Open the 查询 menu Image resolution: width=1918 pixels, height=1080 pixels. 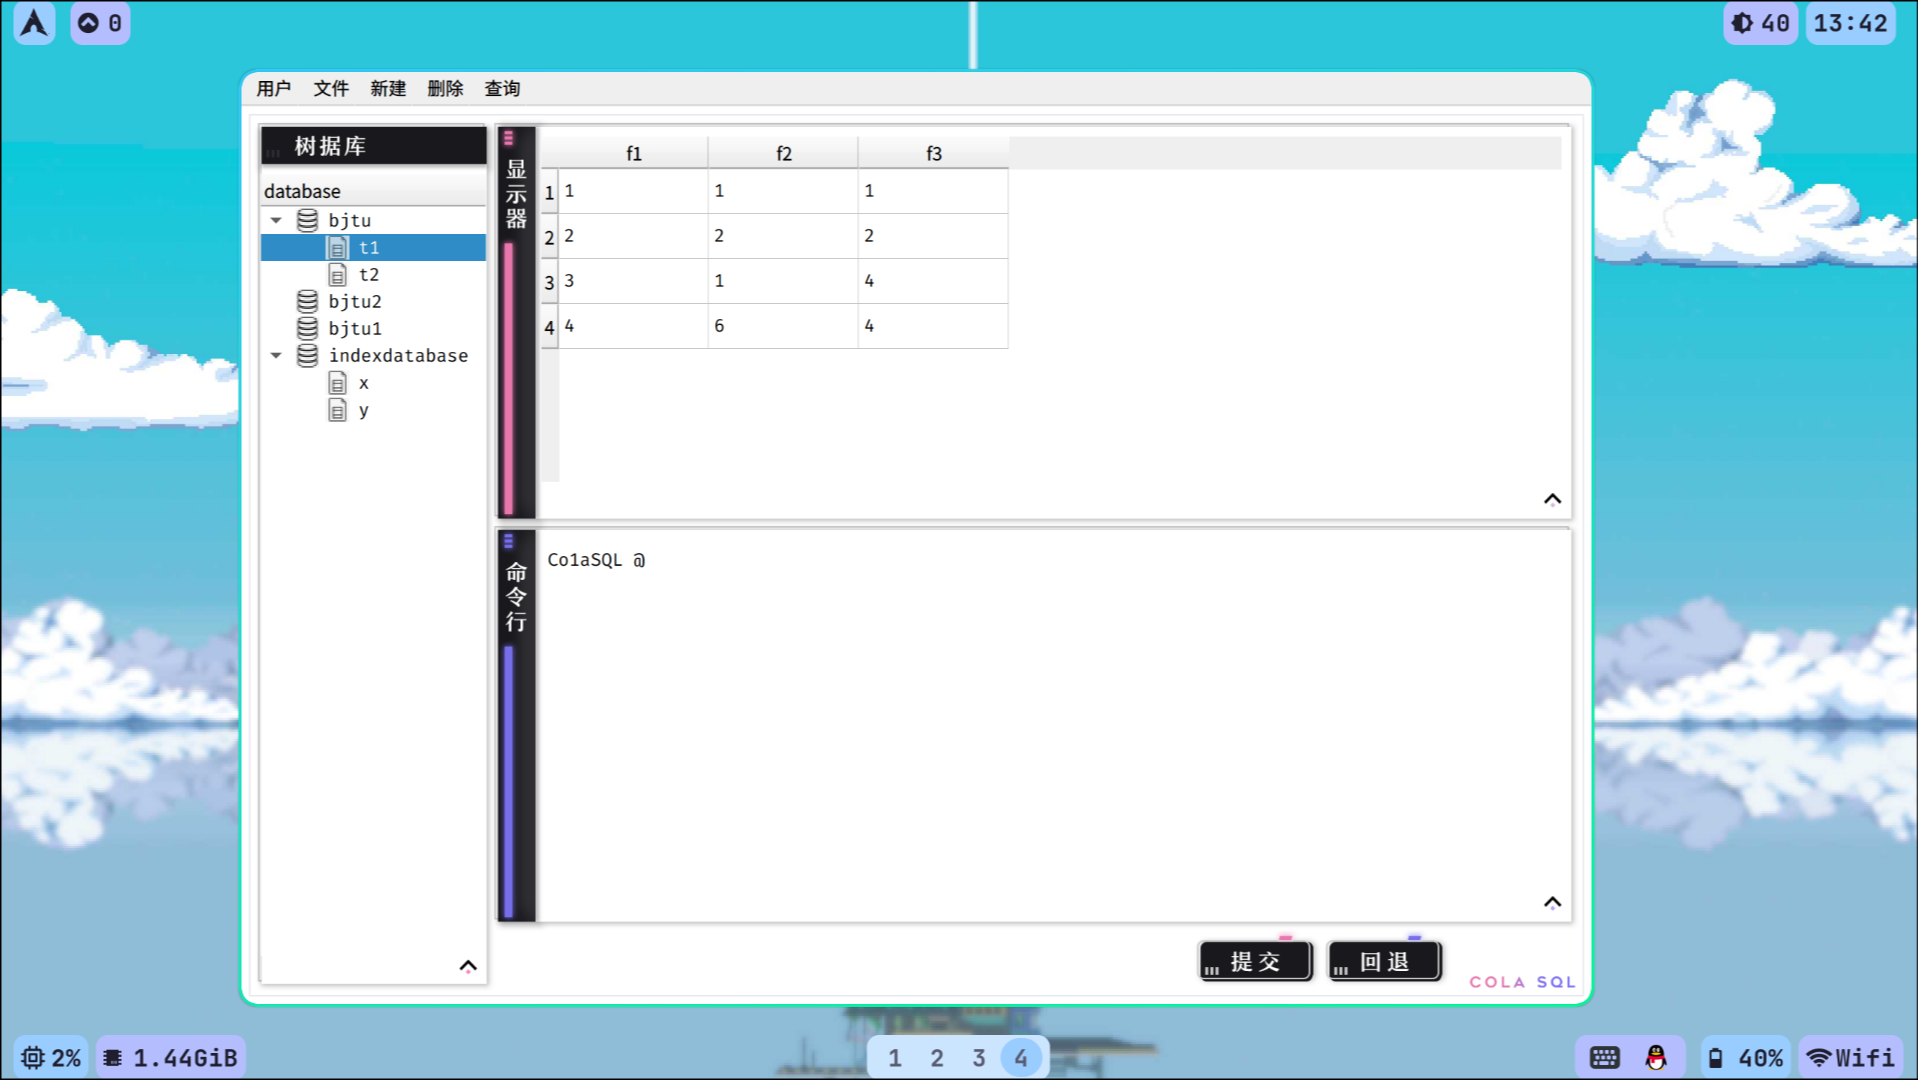point(502,89)
